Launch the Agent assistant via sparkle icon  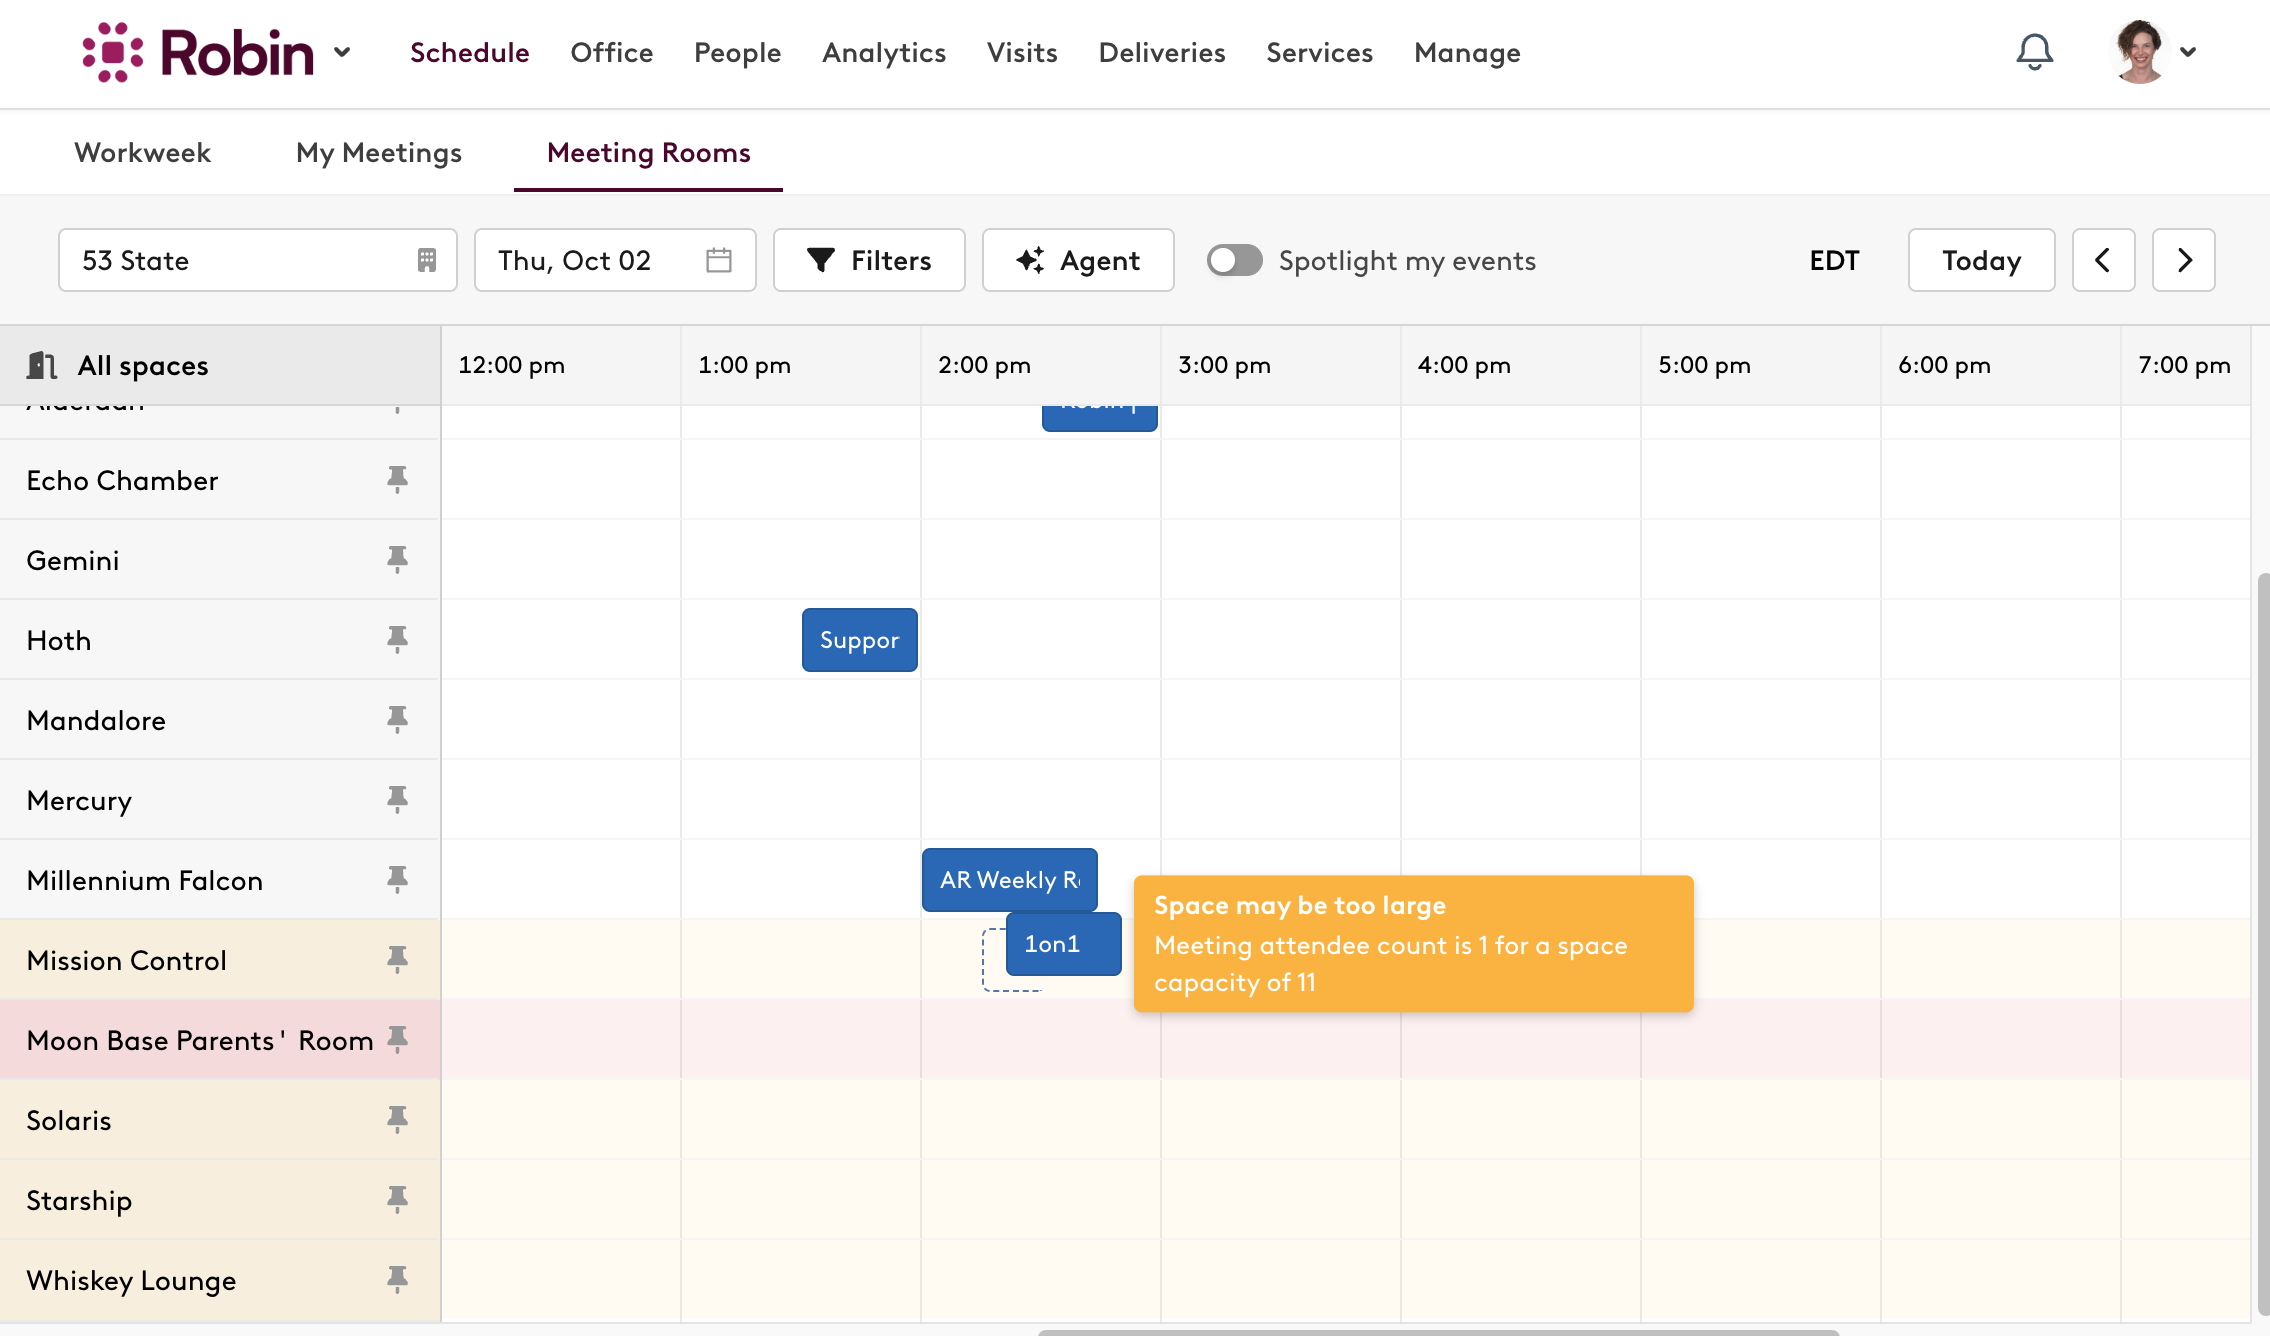point(1032,260)
